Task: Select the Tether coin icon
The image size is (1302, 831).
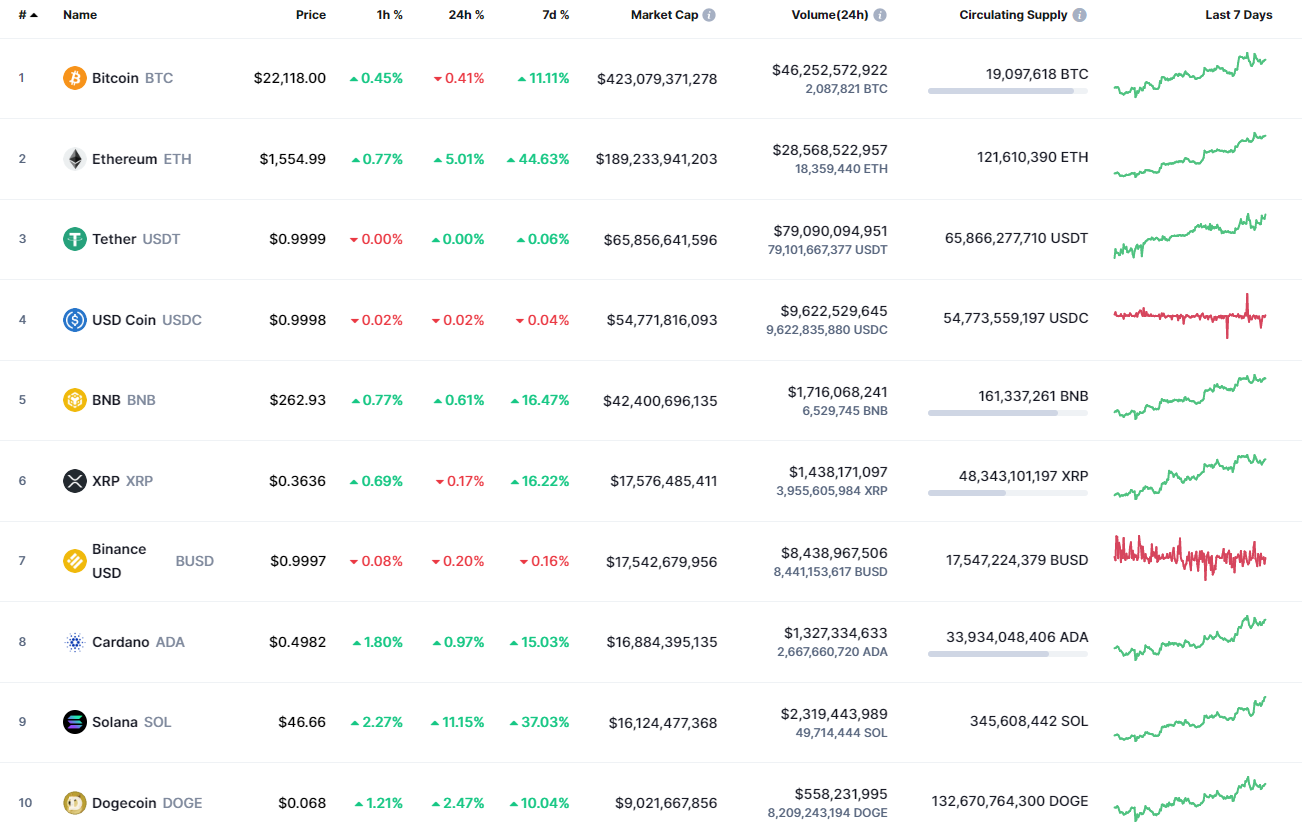Action: 74,238
